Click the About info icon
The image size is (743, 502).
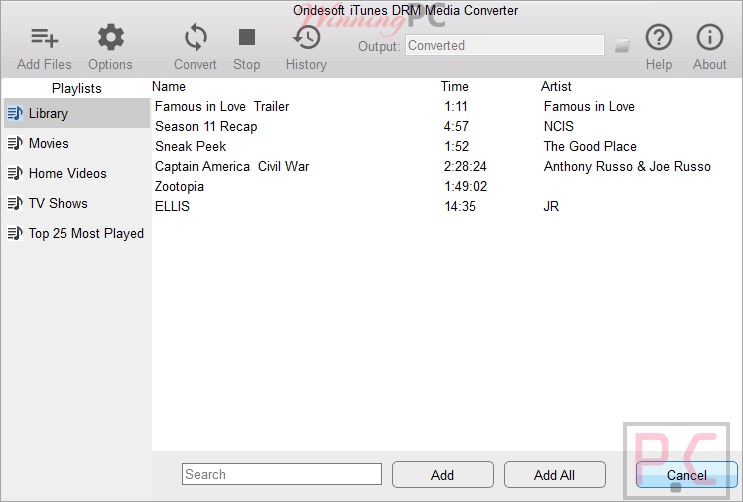click(709, 37)
